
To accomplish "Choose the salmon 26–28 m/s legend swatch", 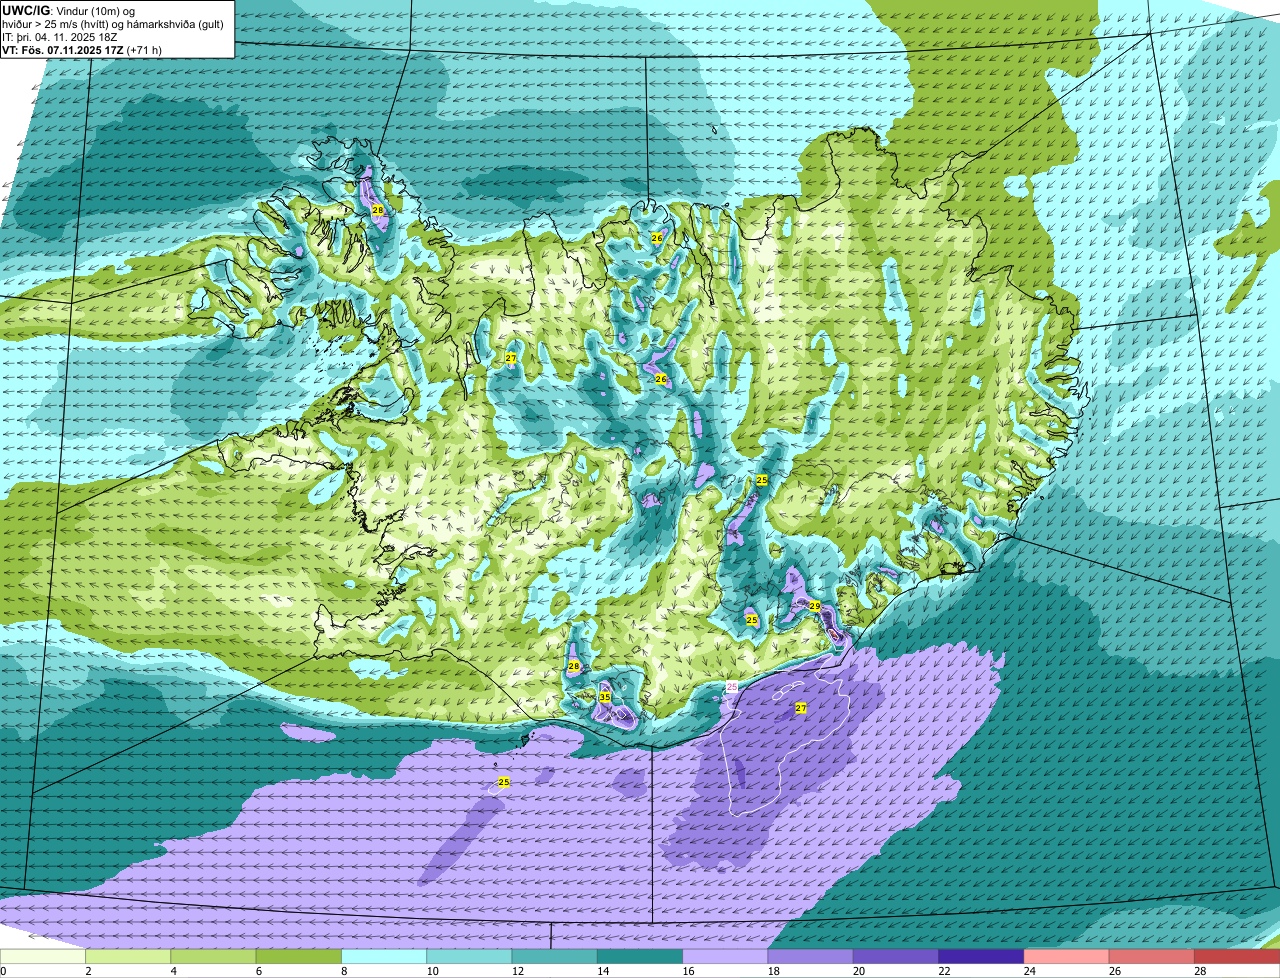I will [1152, 957].
